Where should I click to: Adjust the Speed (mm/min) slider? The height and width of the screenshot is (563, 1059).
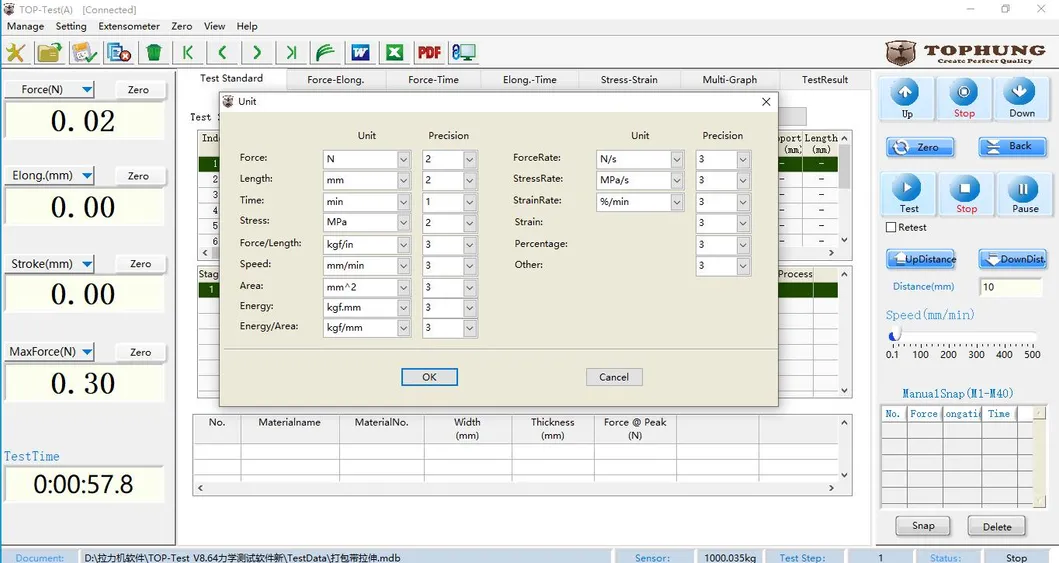point(895,336)
